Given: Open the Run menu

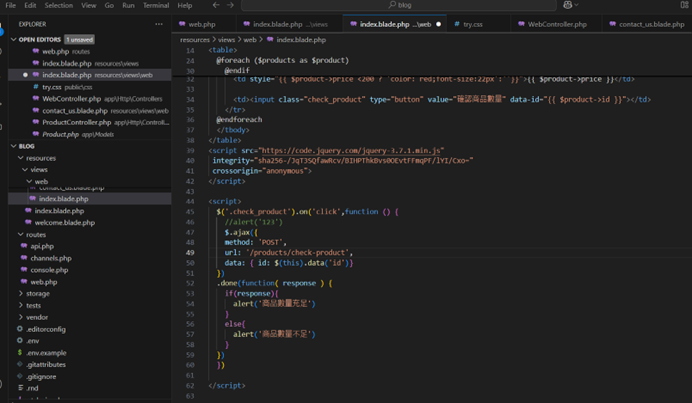Looking at the screenshot, I should tap(128, 5).
